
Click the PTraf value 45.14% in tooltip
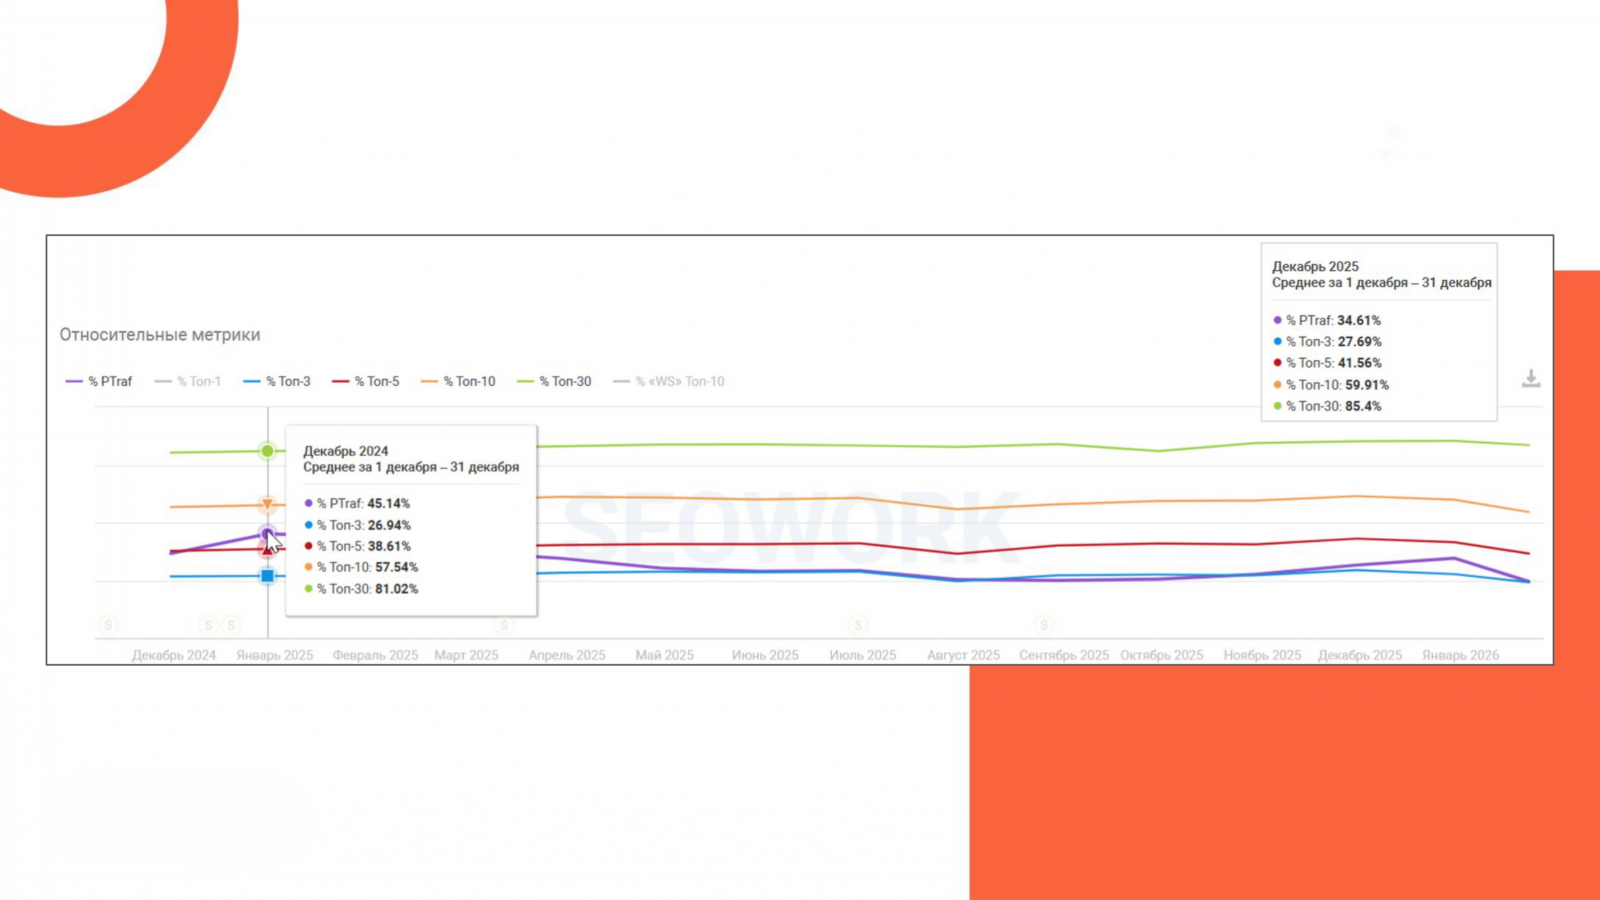click(389, 503)
